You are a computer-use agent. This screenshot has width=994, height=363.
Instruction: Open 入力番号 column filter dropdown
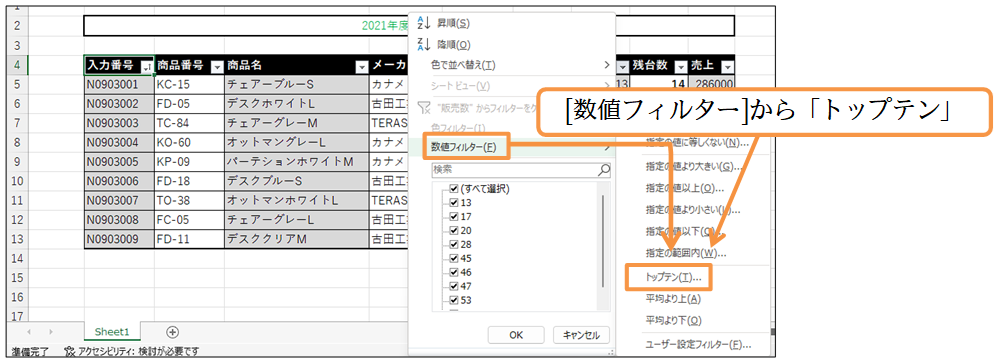click(x=147, y=66)
